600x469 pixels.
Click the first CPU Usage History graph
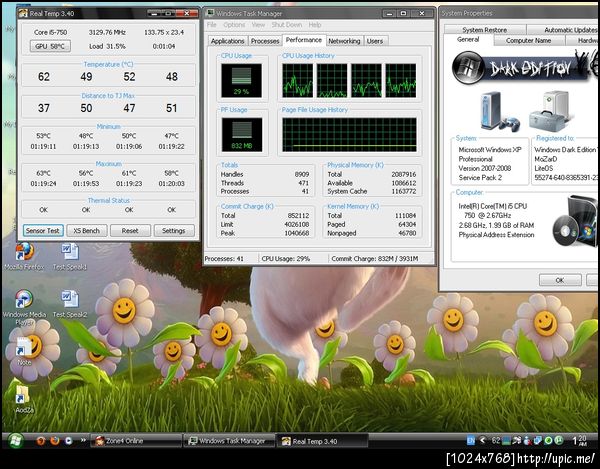coord(297,81)
